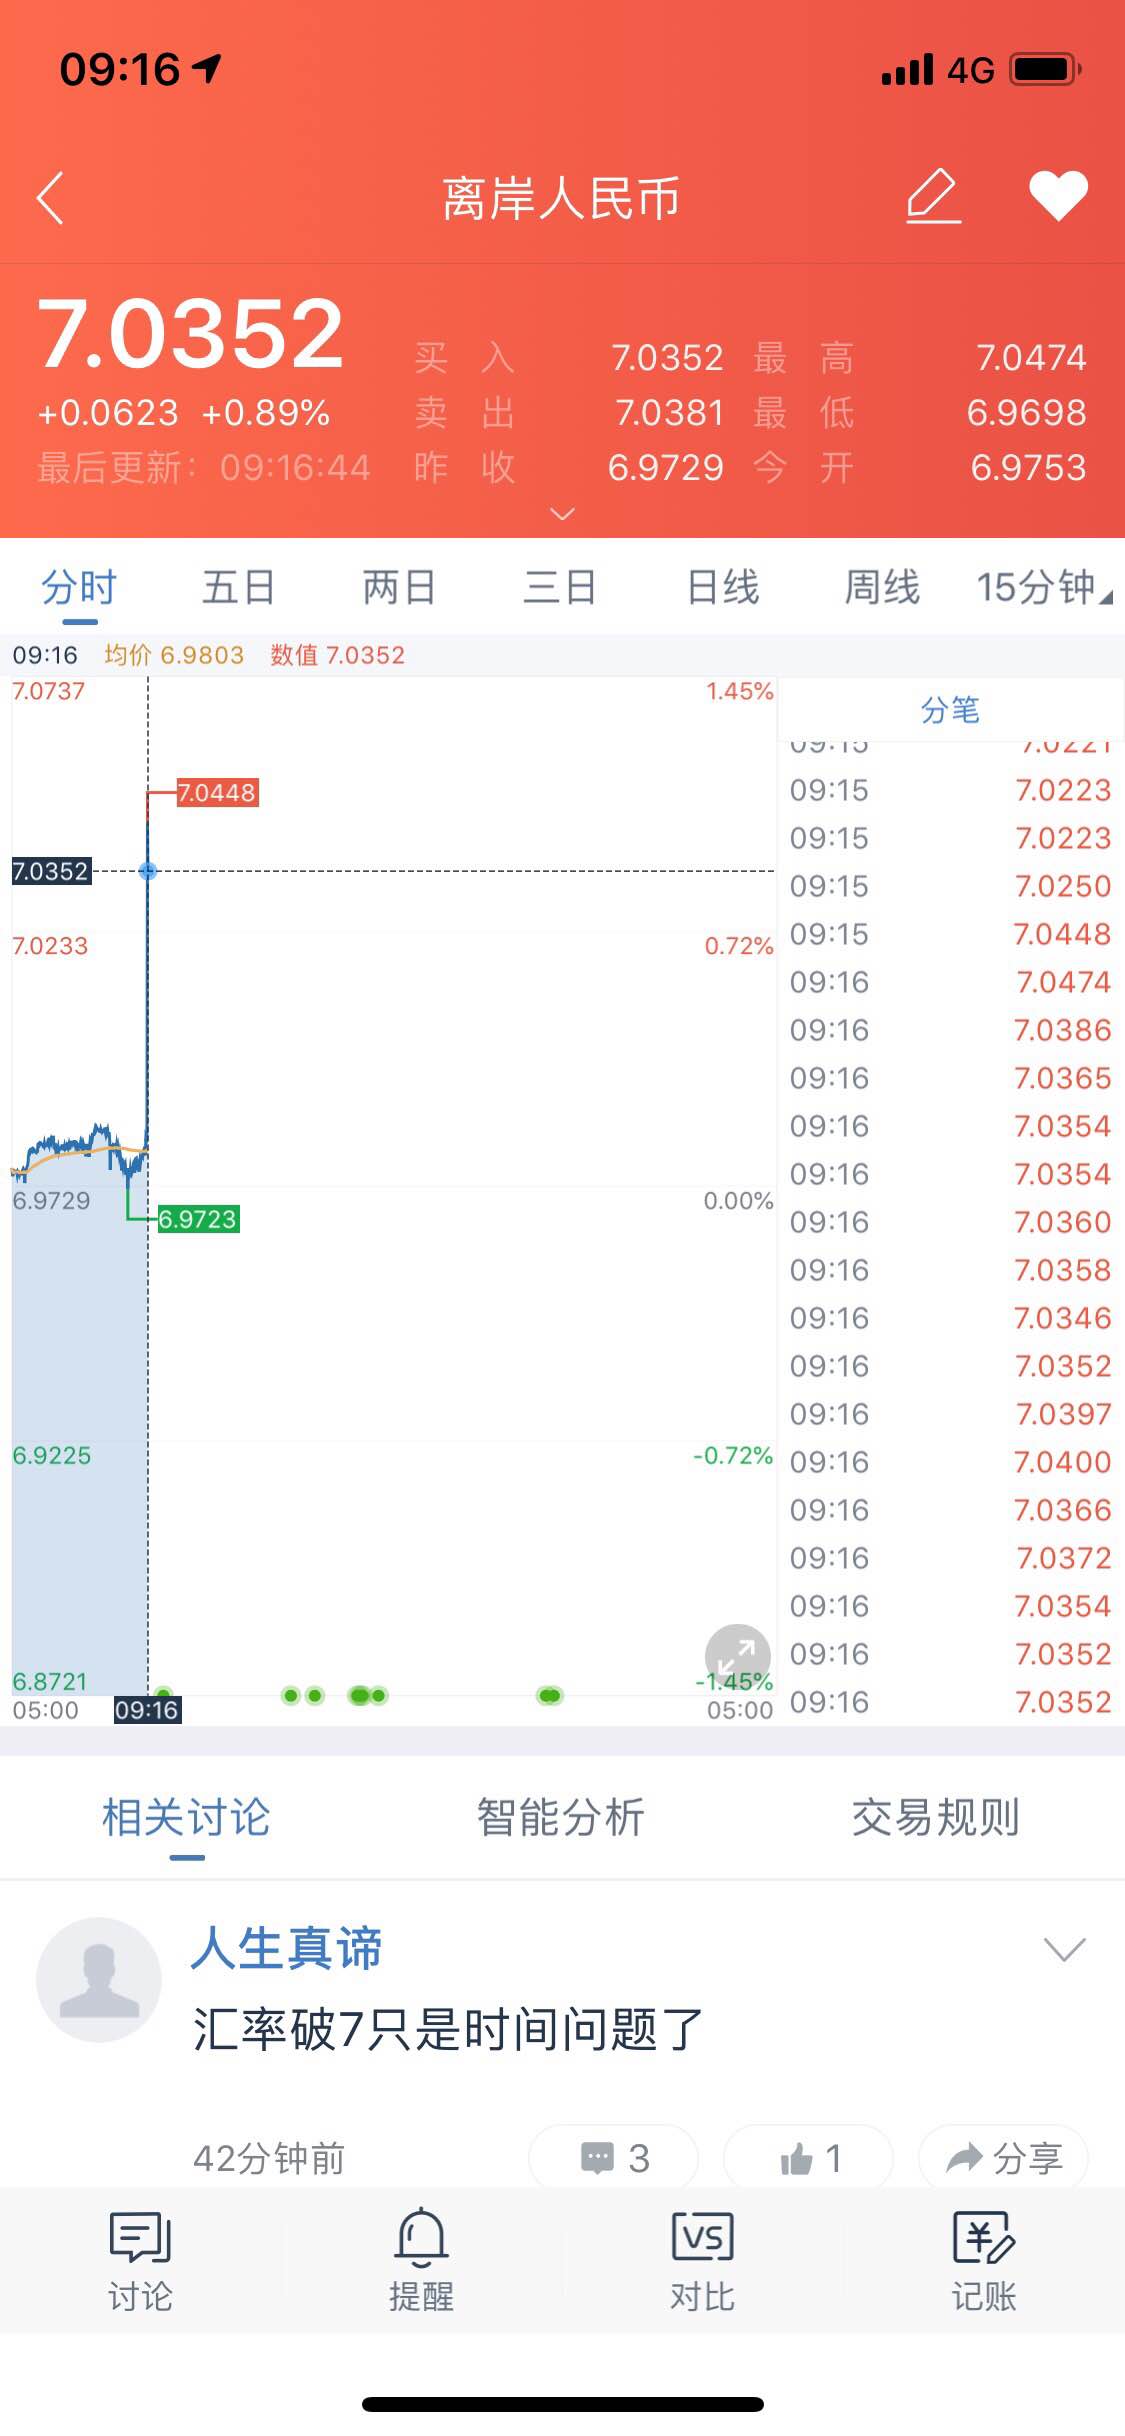Open the 15分钟 interval dropdown
Screen dimensions: 1125x2436
pyautogui.click(x=1044, y=587)
